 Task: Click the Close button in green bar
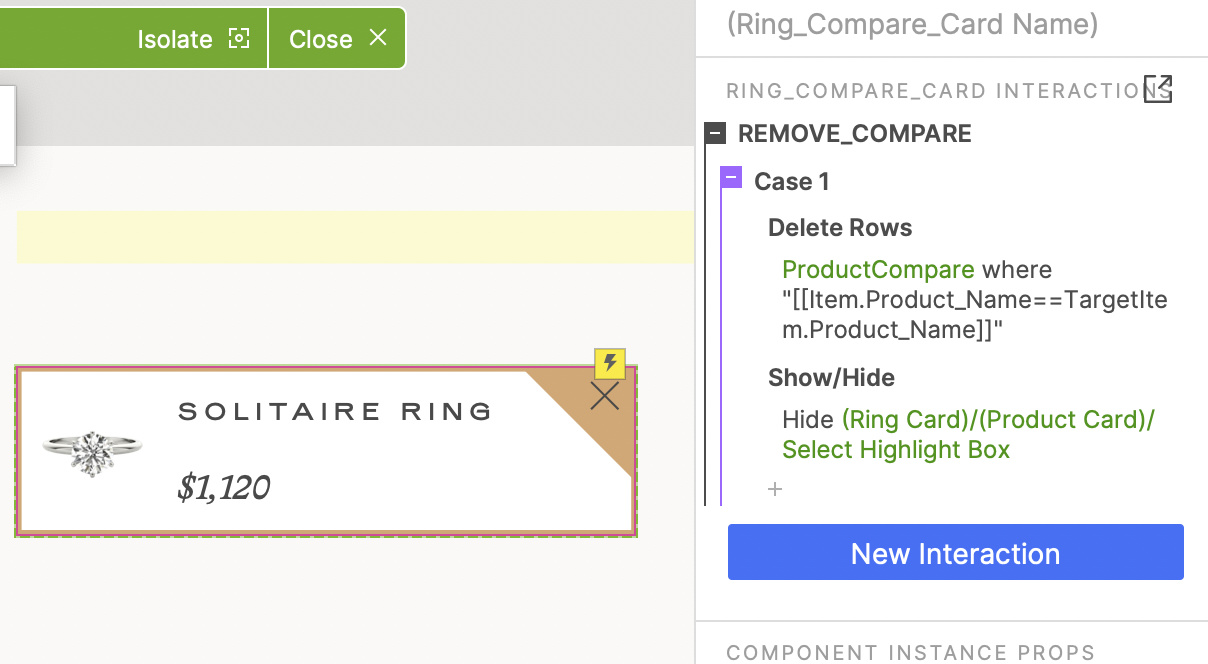click(x=337, y=39)
